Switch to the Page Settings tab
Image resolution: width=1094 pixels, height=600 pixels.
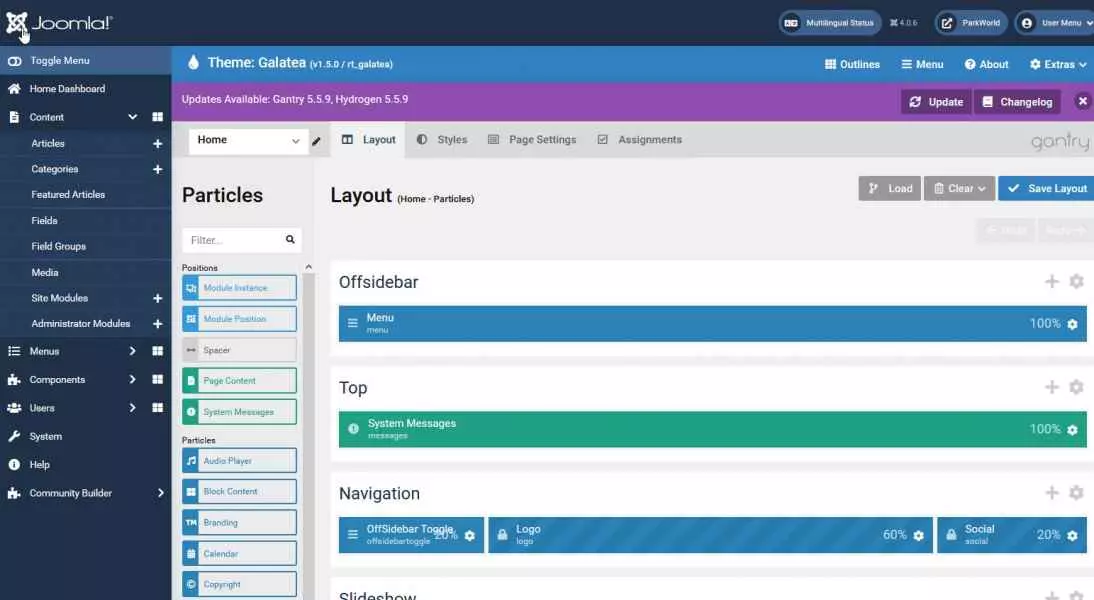[532, 140]
